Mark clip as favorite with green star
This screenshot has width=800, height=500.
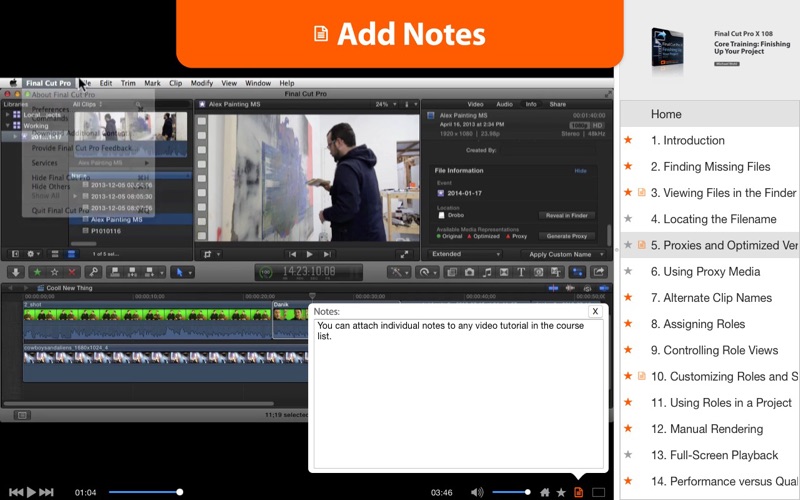(x=37, y=272)
